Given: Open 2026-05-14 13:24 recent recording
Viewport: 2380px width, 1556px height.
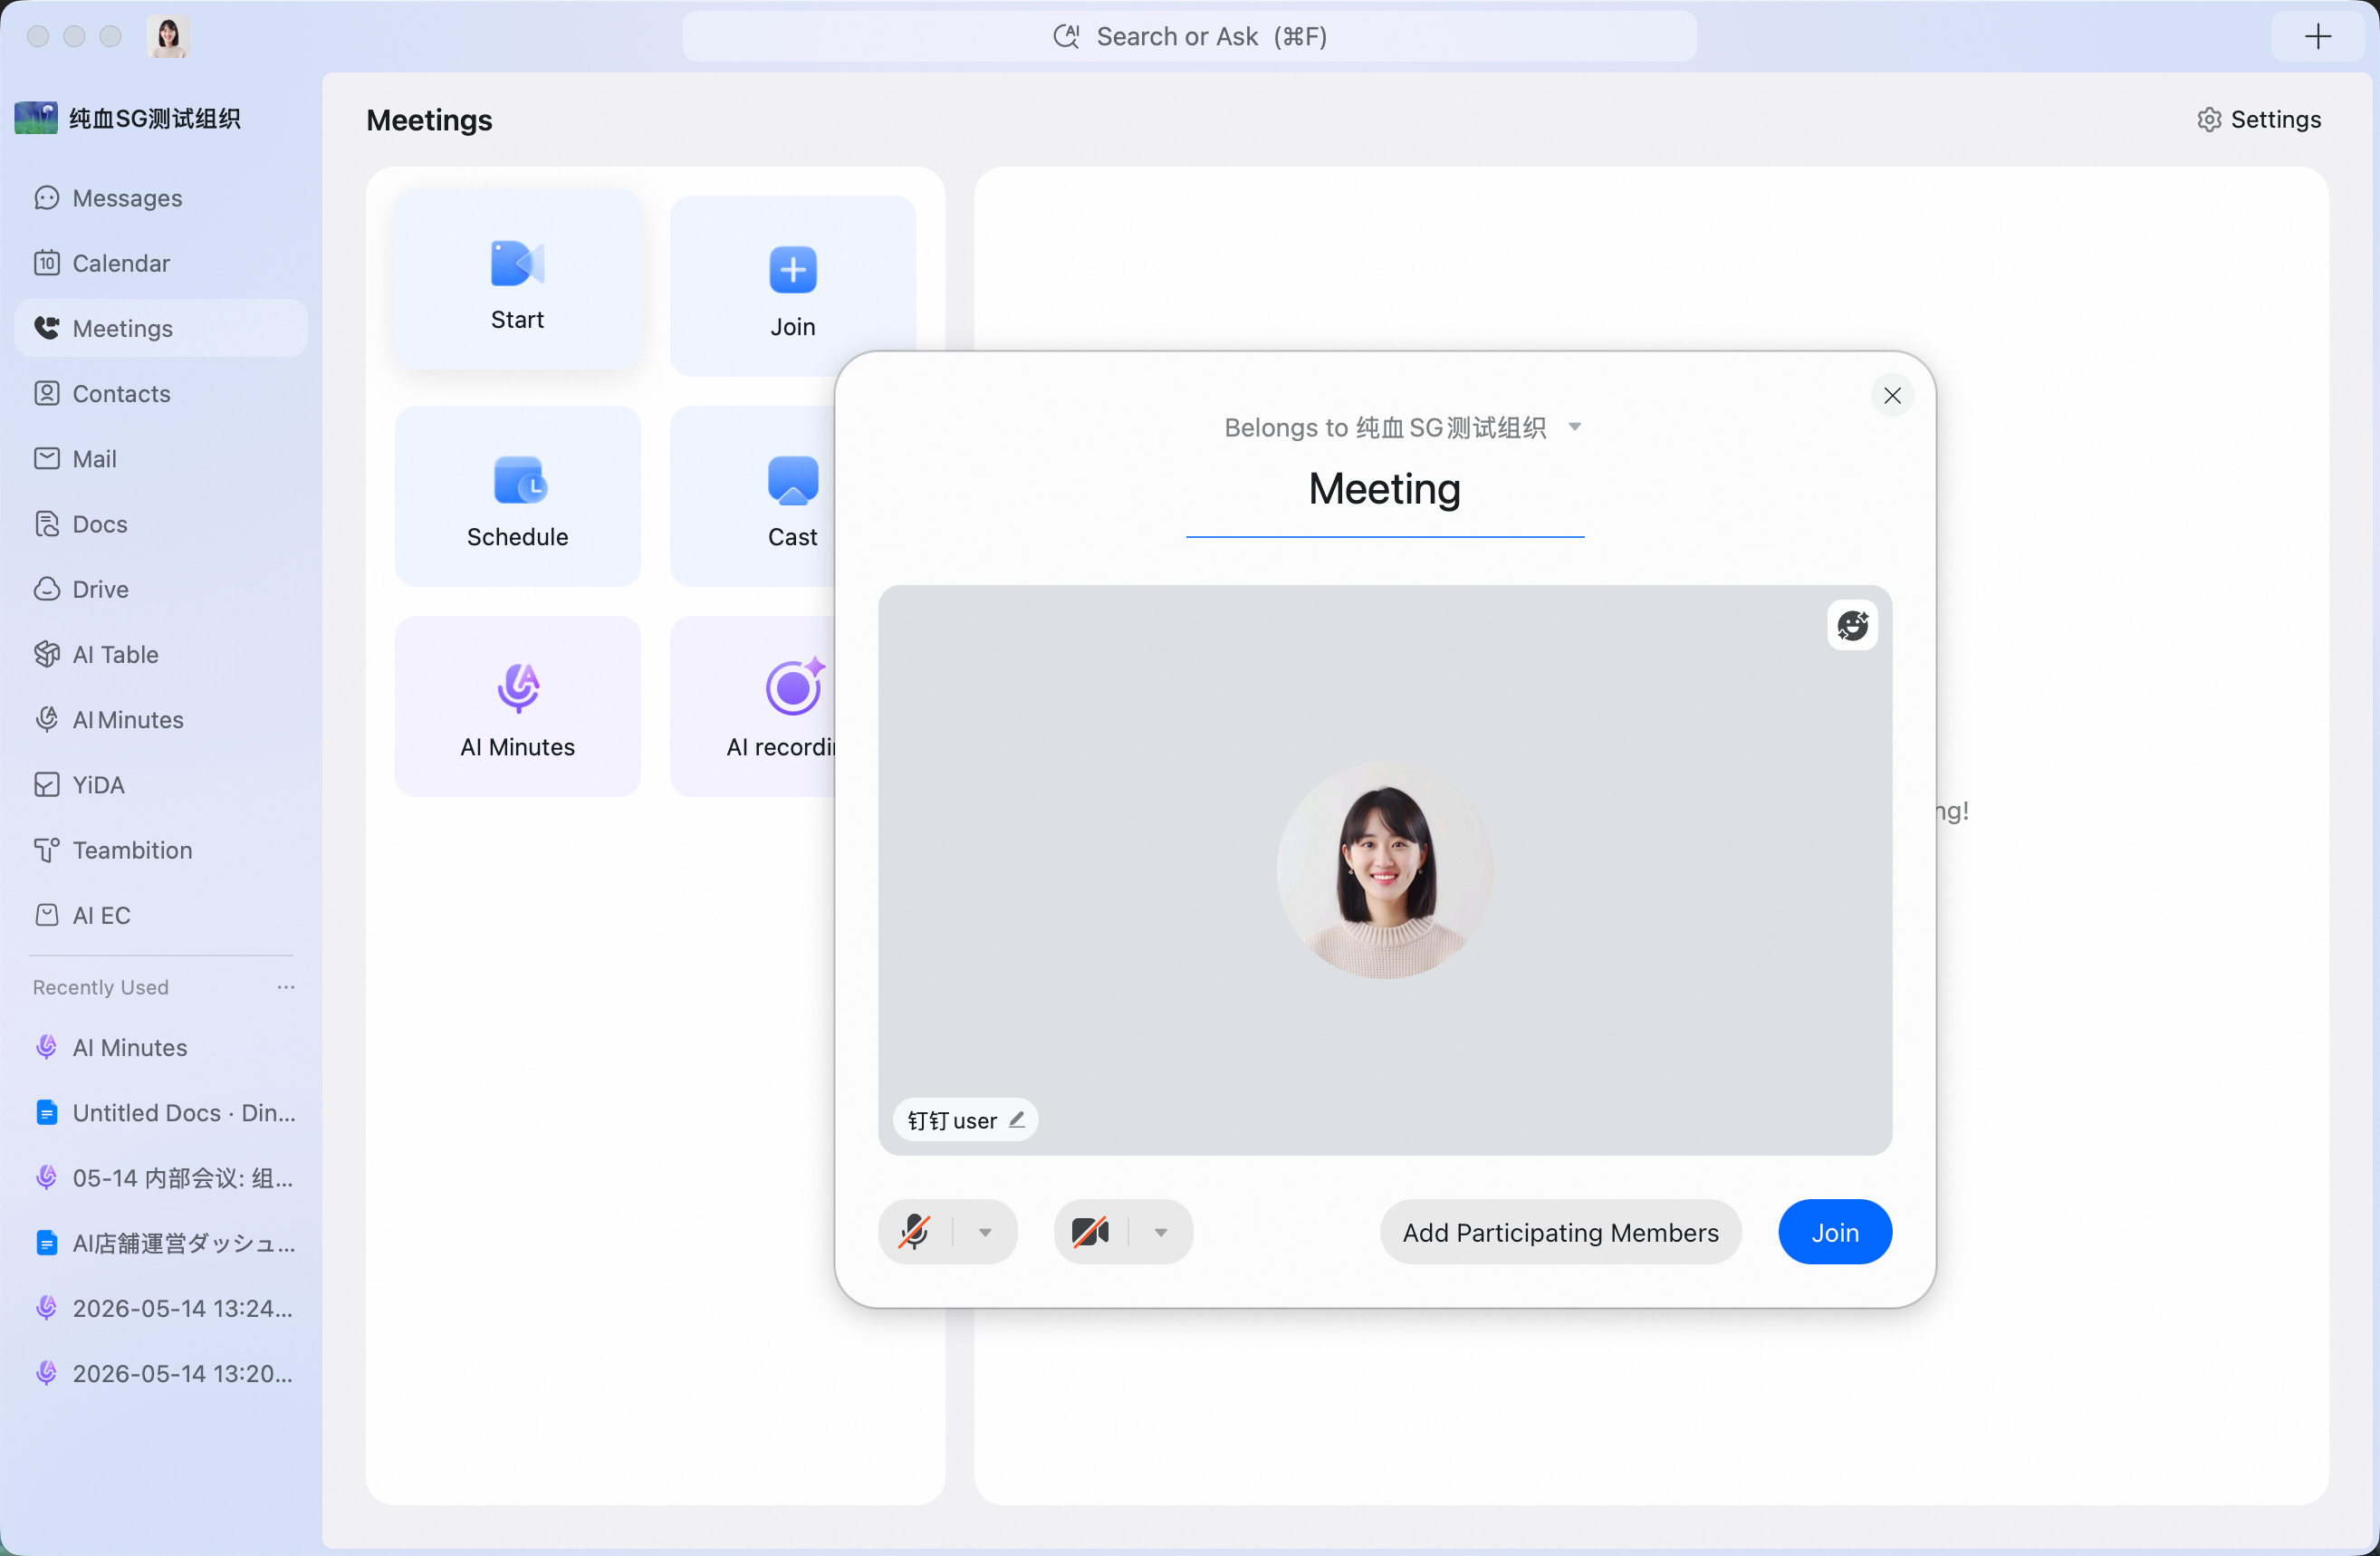Looking at the screenshot, I should point(161,1308).
